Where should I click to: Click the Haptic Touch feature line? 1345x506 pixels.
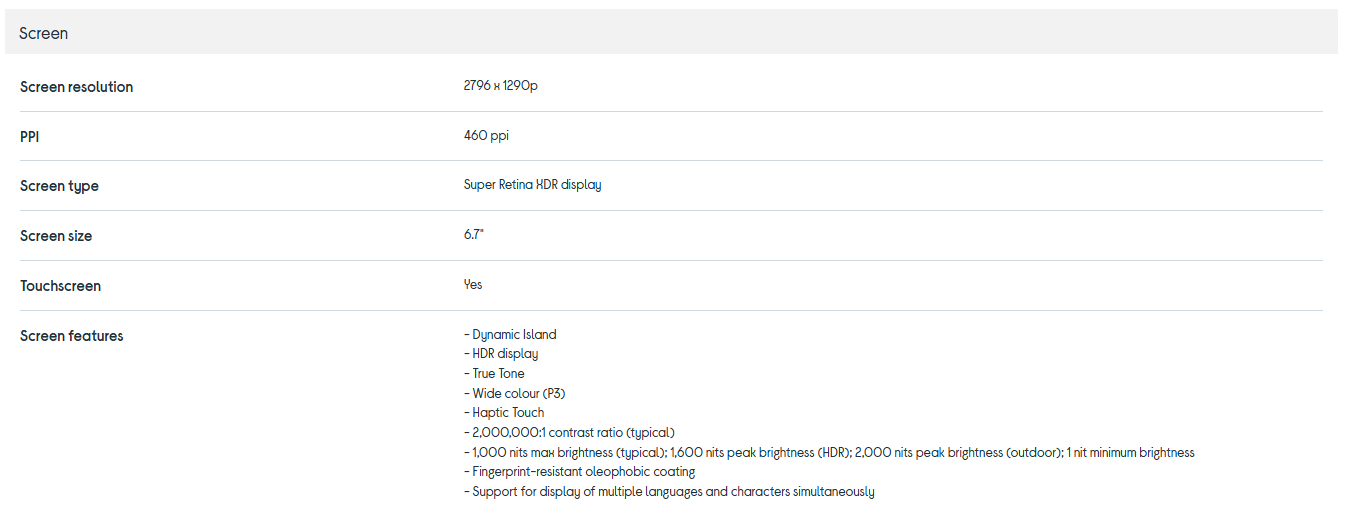504,413
